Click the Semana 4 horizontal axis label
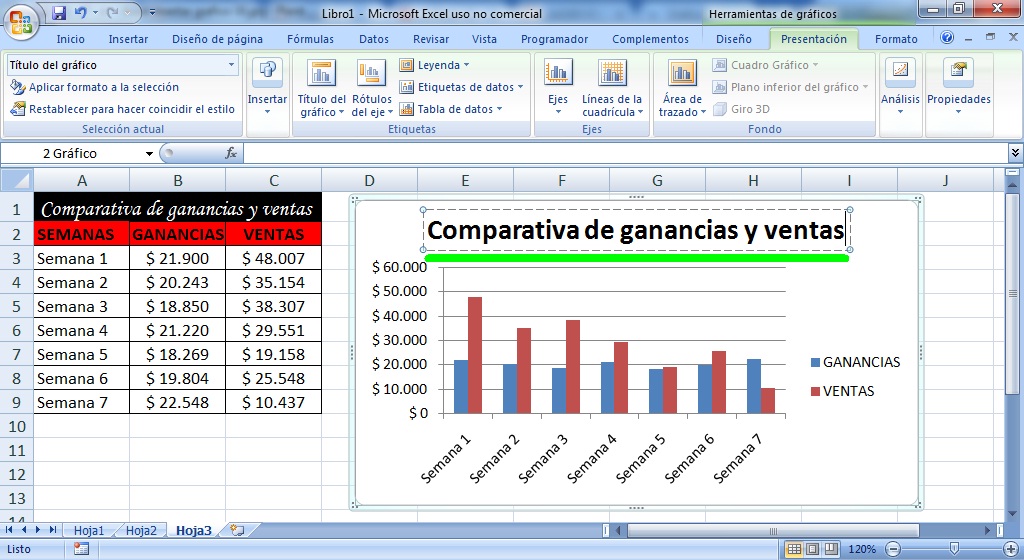Viewport: 1024px width, 560px height. click(x=591, y=458)
